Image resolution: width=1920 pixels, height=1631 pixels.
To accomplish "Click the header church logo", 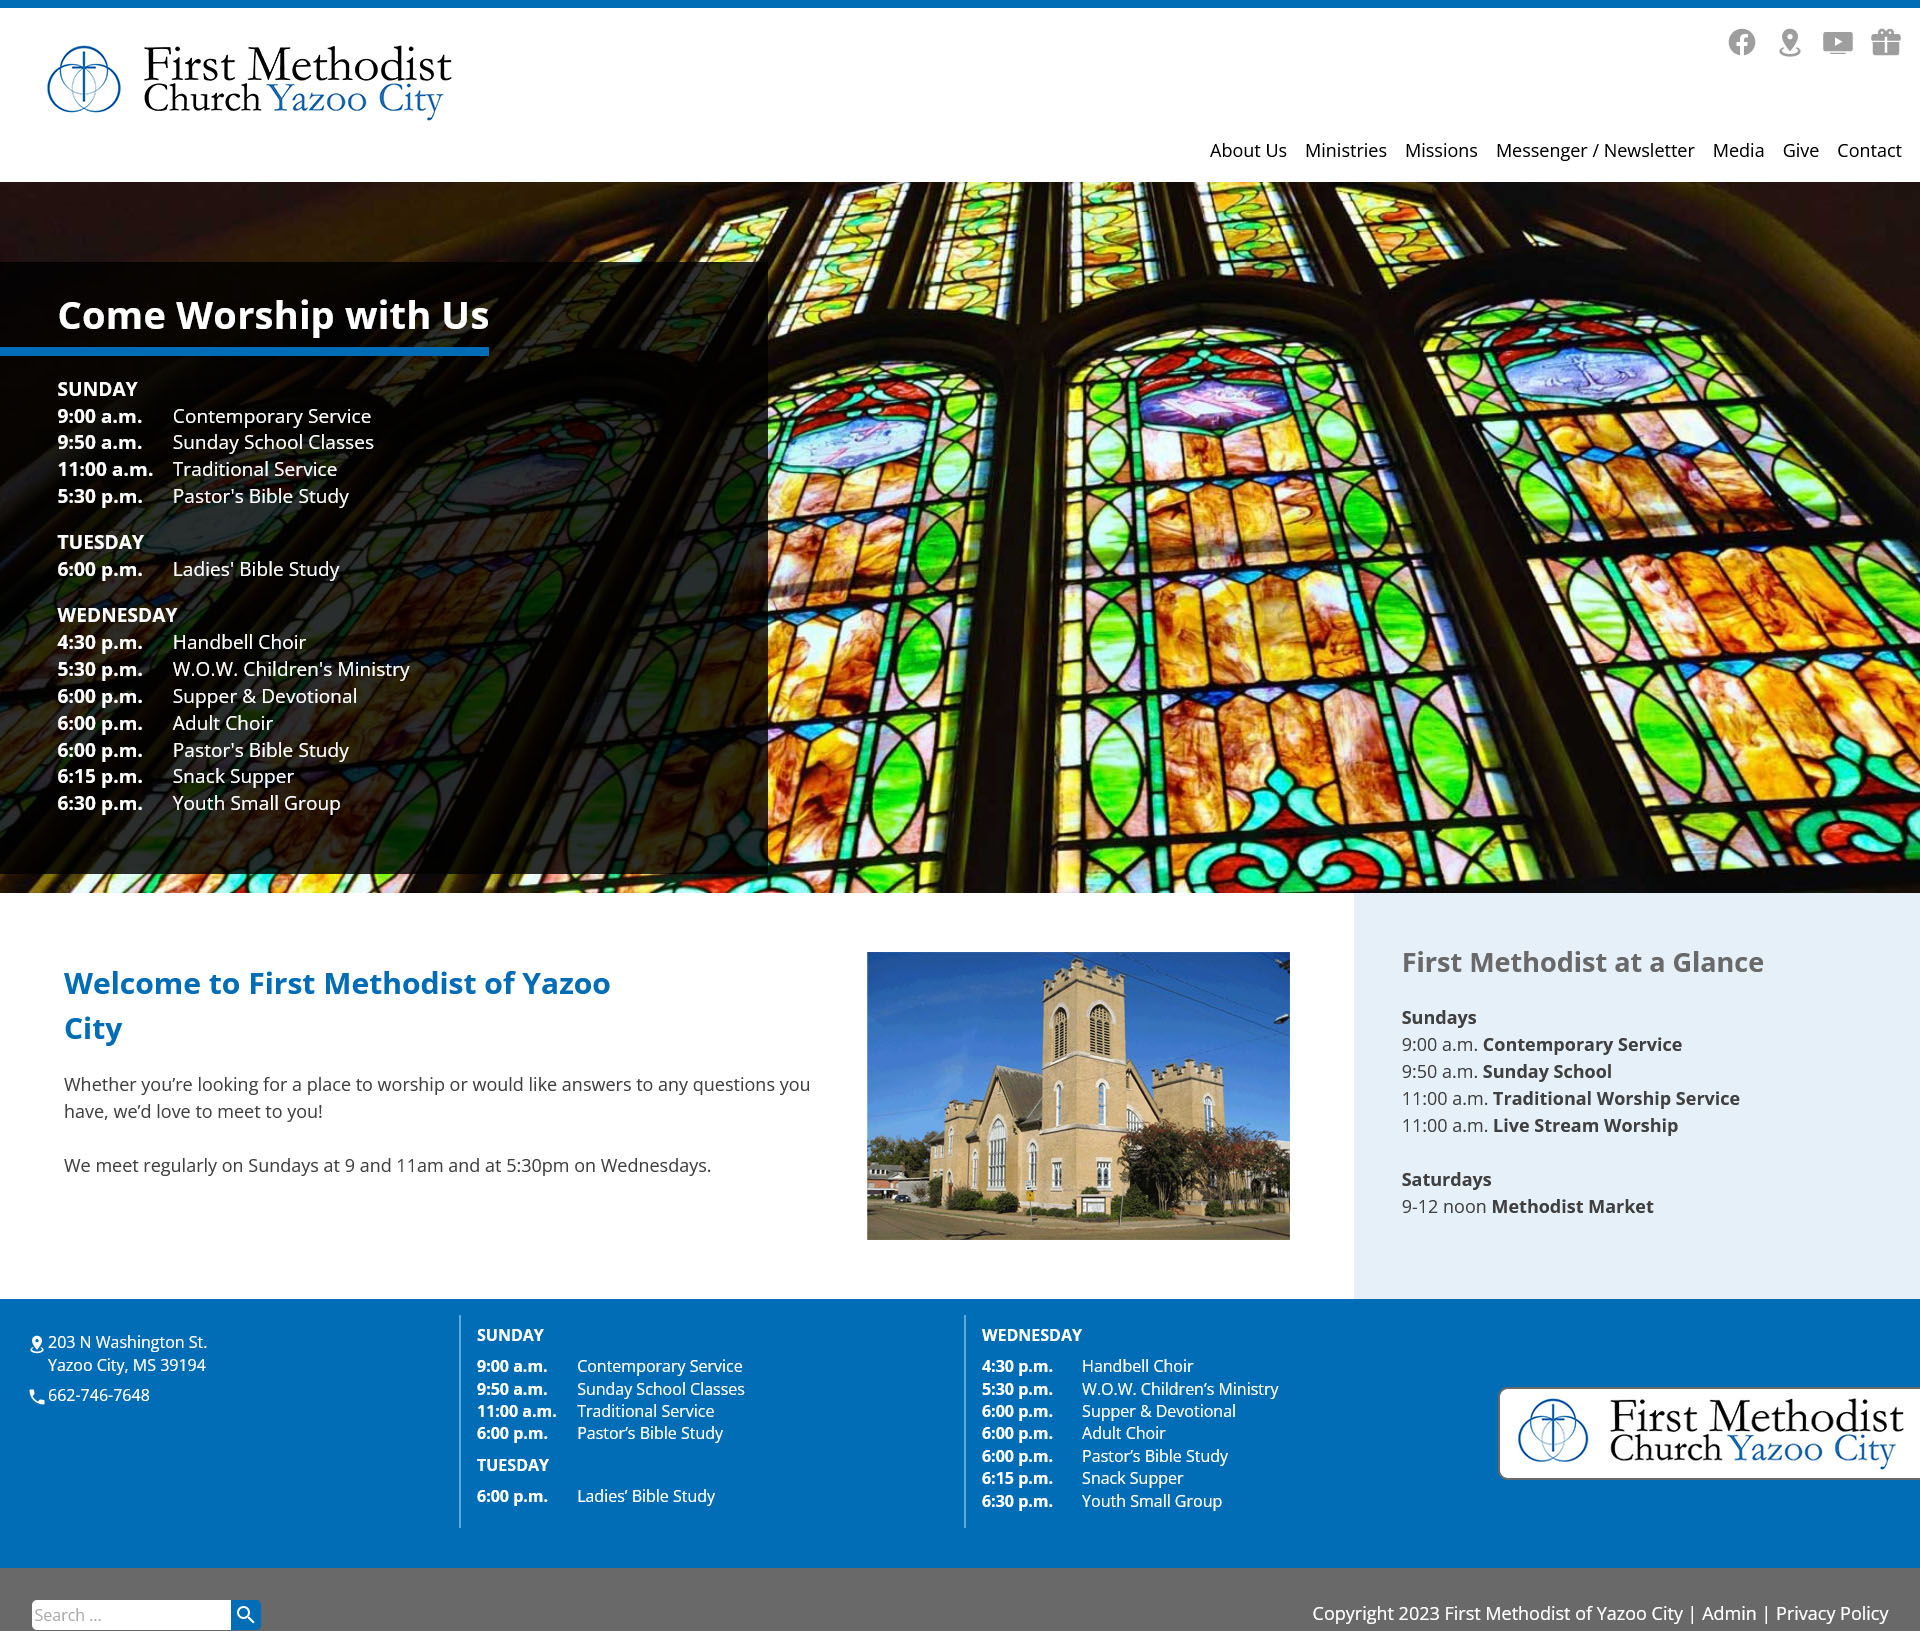I will tap(250, 80).
